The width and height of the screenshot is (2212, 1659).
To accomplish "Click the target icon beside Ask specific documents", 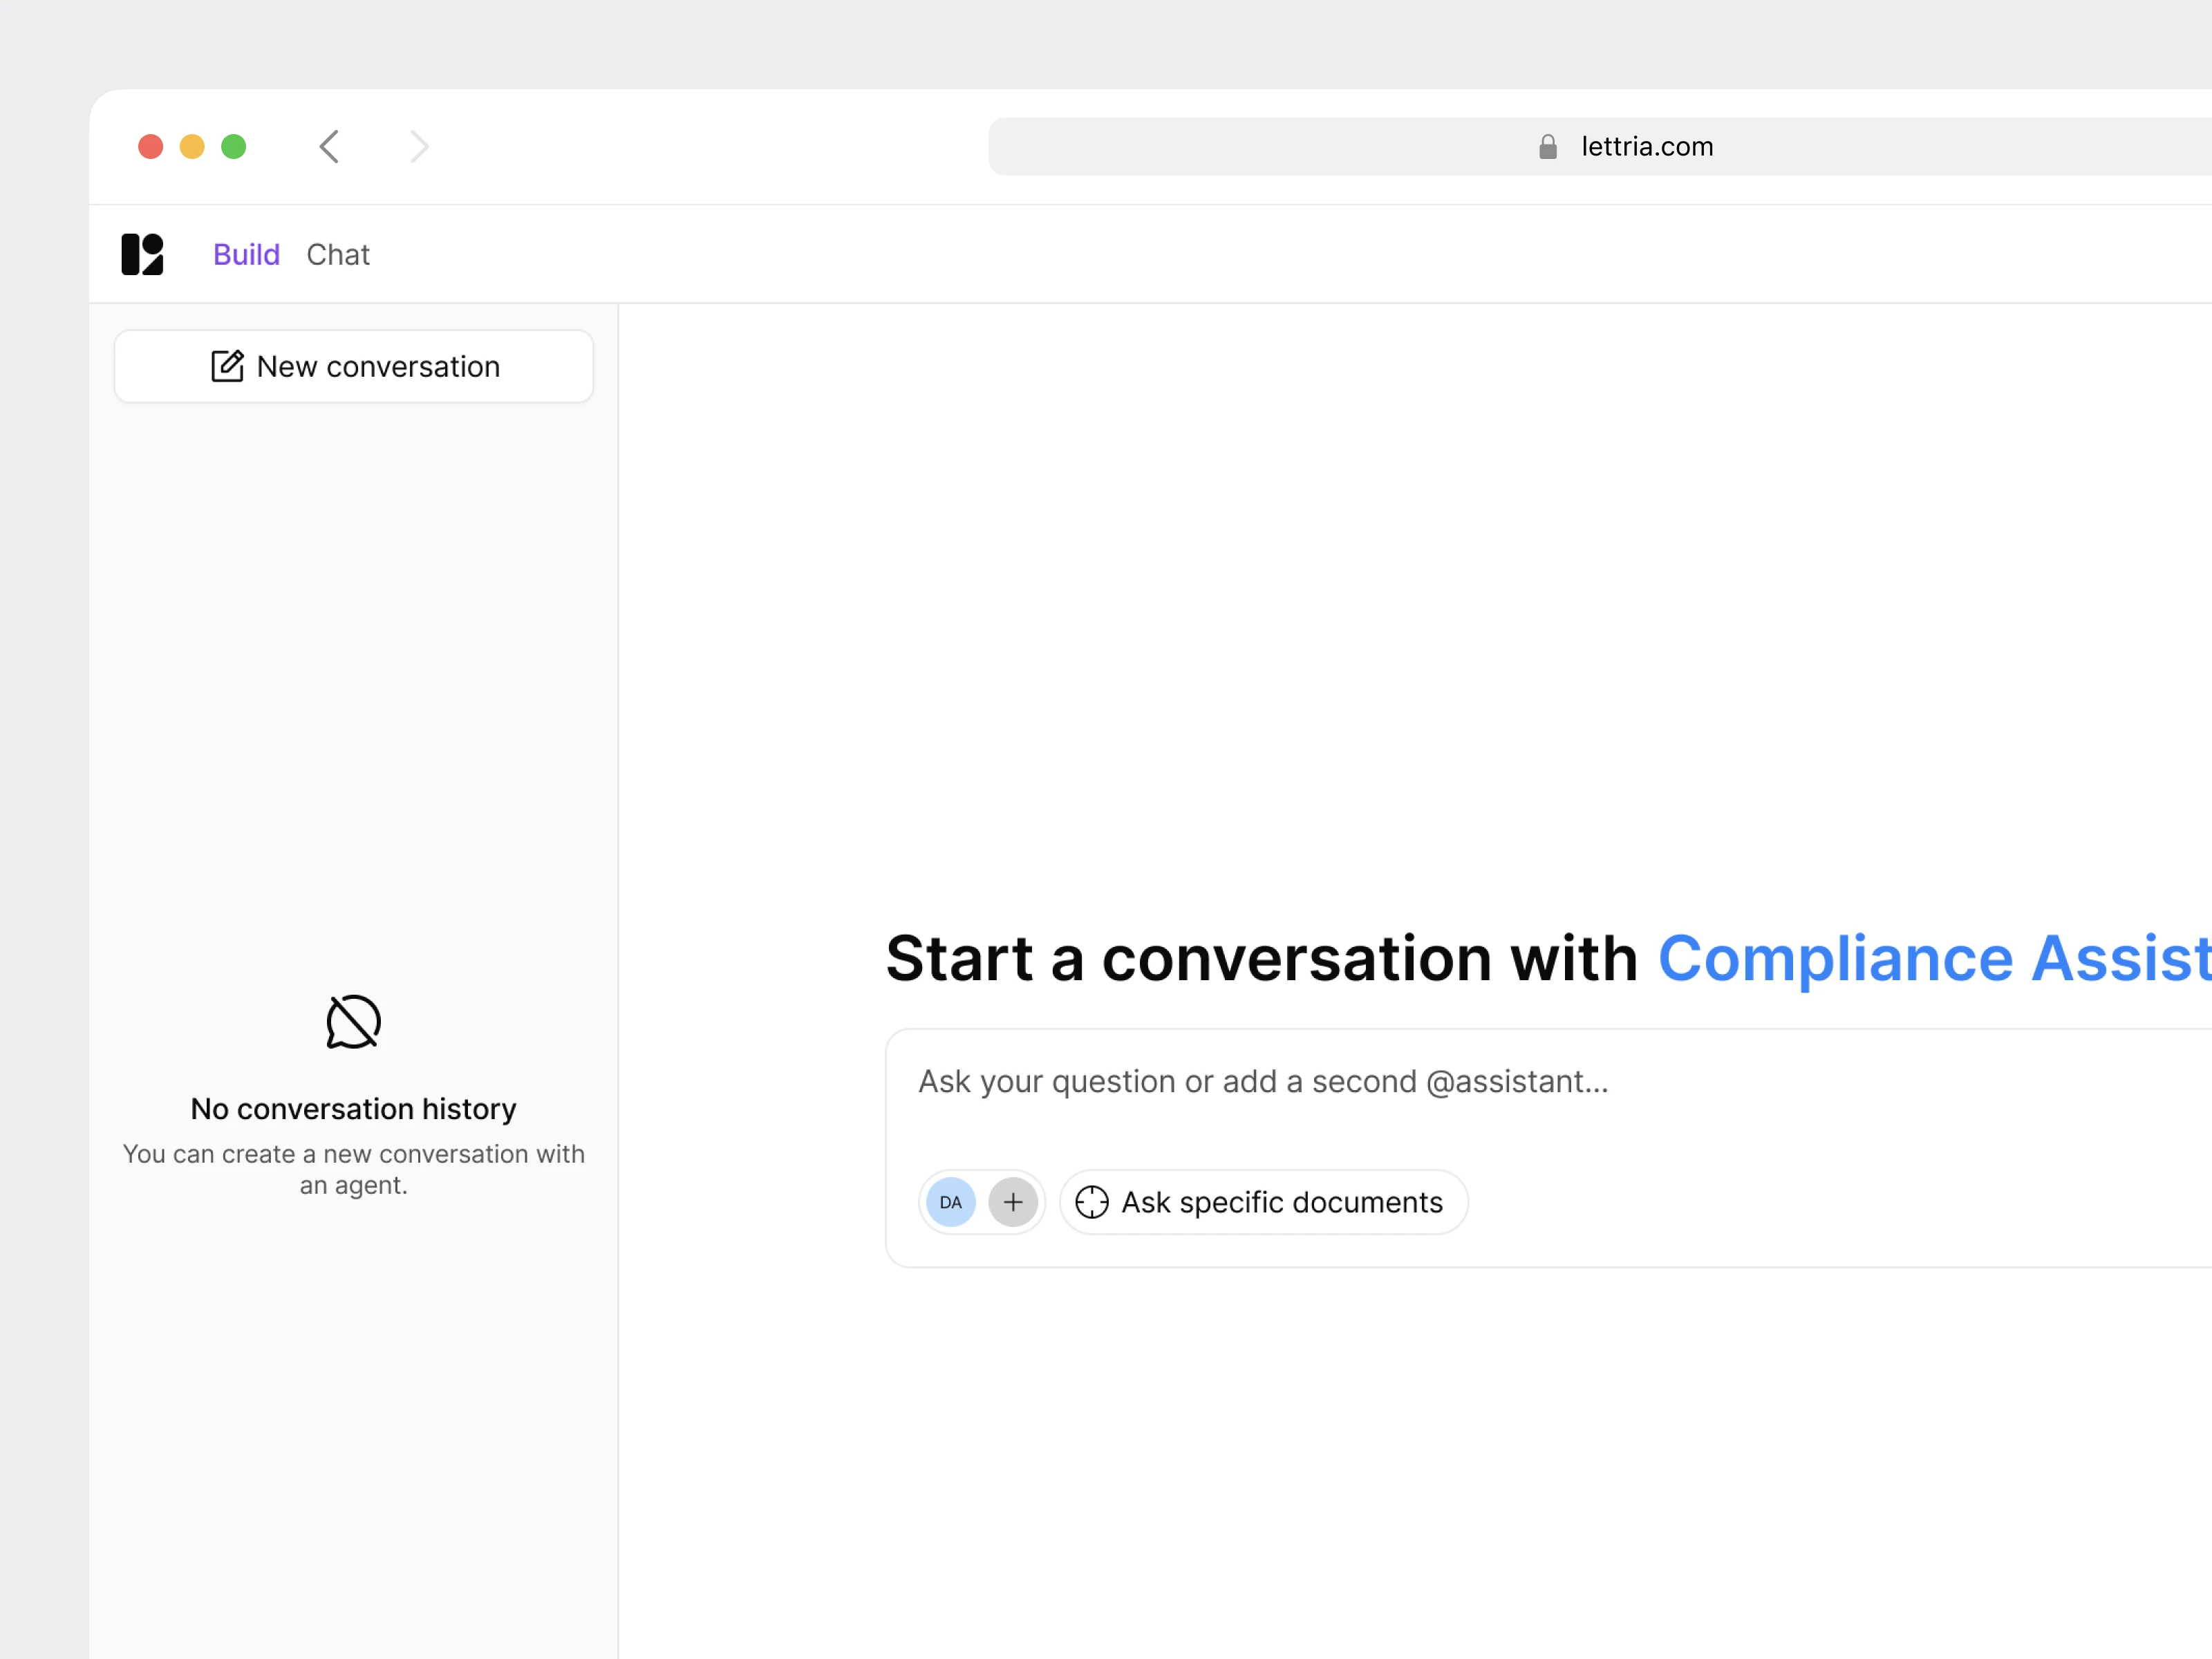I will [1091, 1202].
